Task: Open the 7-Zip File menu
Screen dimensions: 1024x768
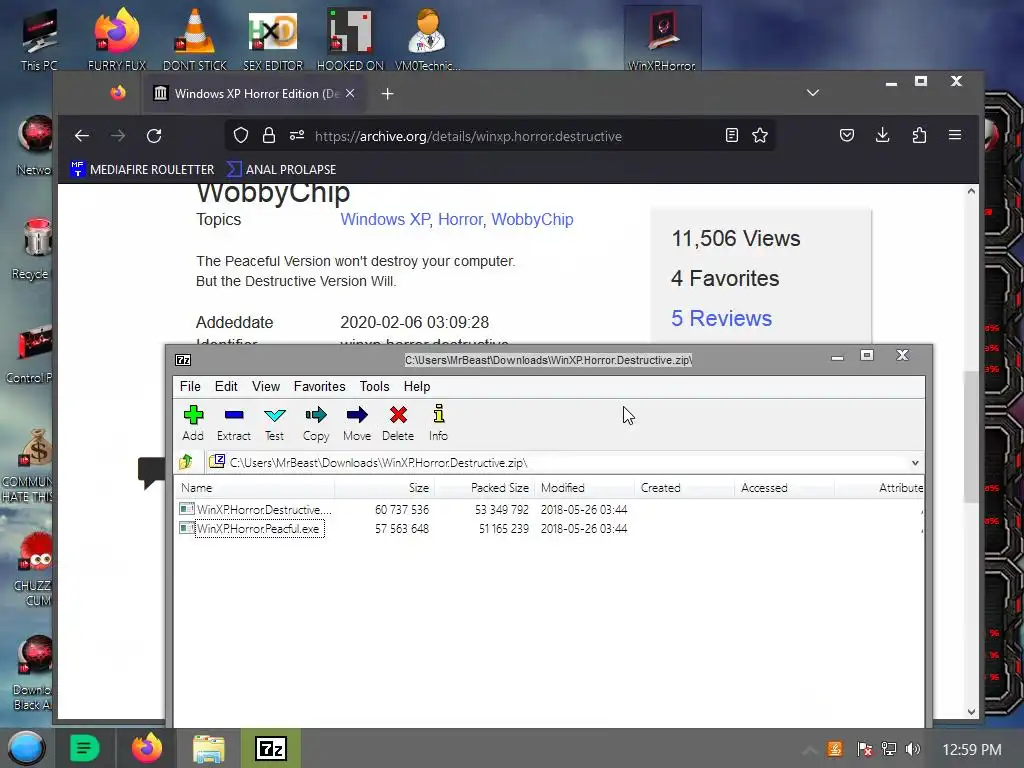Action: 190,387
